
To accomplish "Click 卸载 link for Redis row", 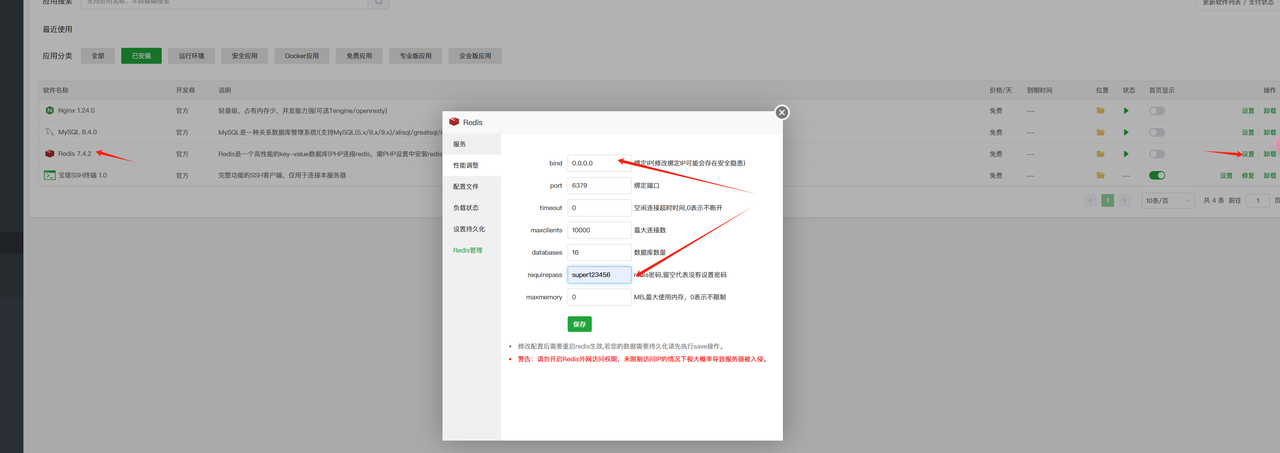I will point(1269,154).
